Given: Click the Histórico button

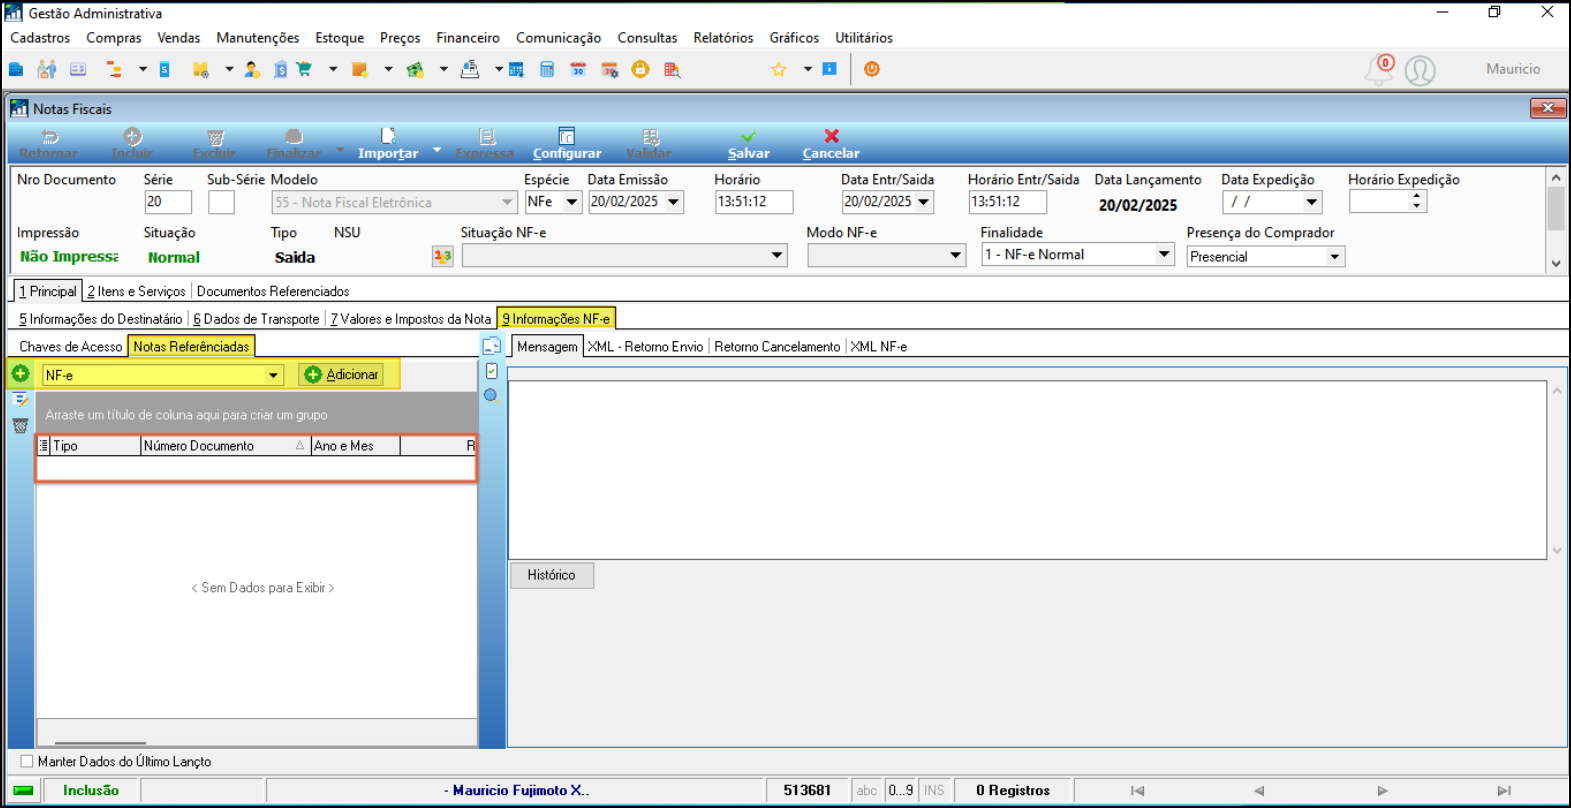Looking at the screenshot, I should (552, 575).
